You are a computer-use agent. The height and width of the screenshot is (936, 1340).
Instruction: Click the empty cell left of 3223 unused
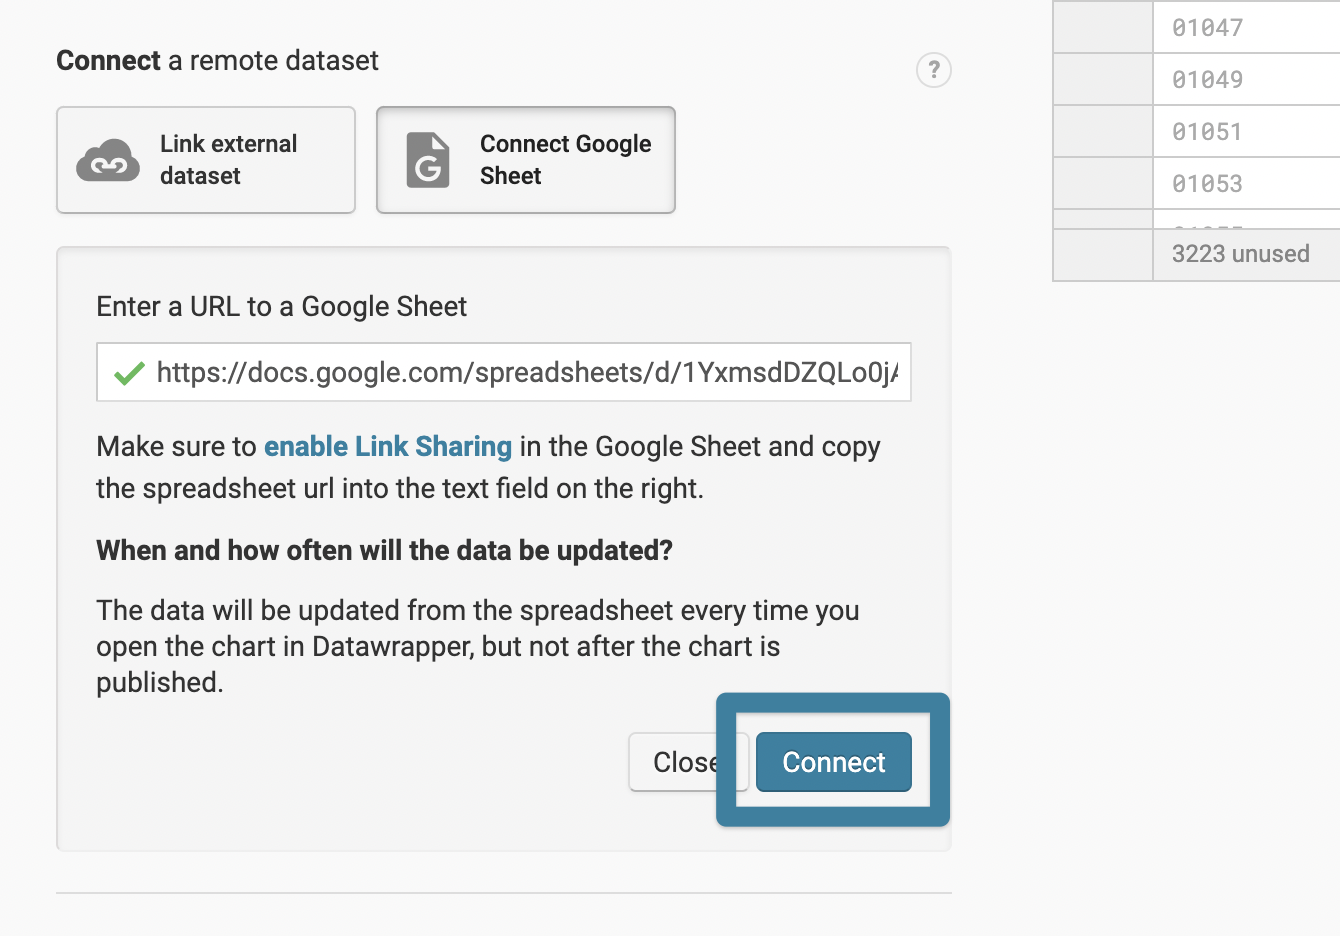click(1102, 254)
